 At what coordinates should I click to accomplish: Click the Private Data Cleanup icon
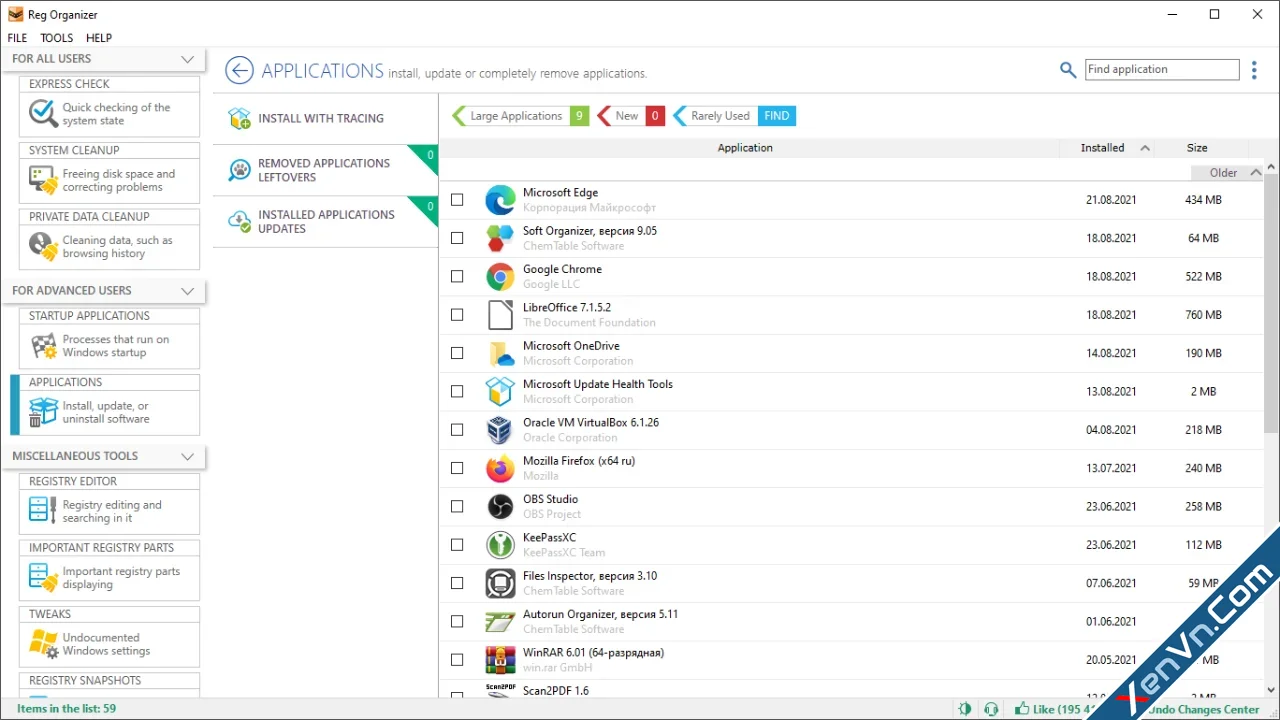point(43,246)
